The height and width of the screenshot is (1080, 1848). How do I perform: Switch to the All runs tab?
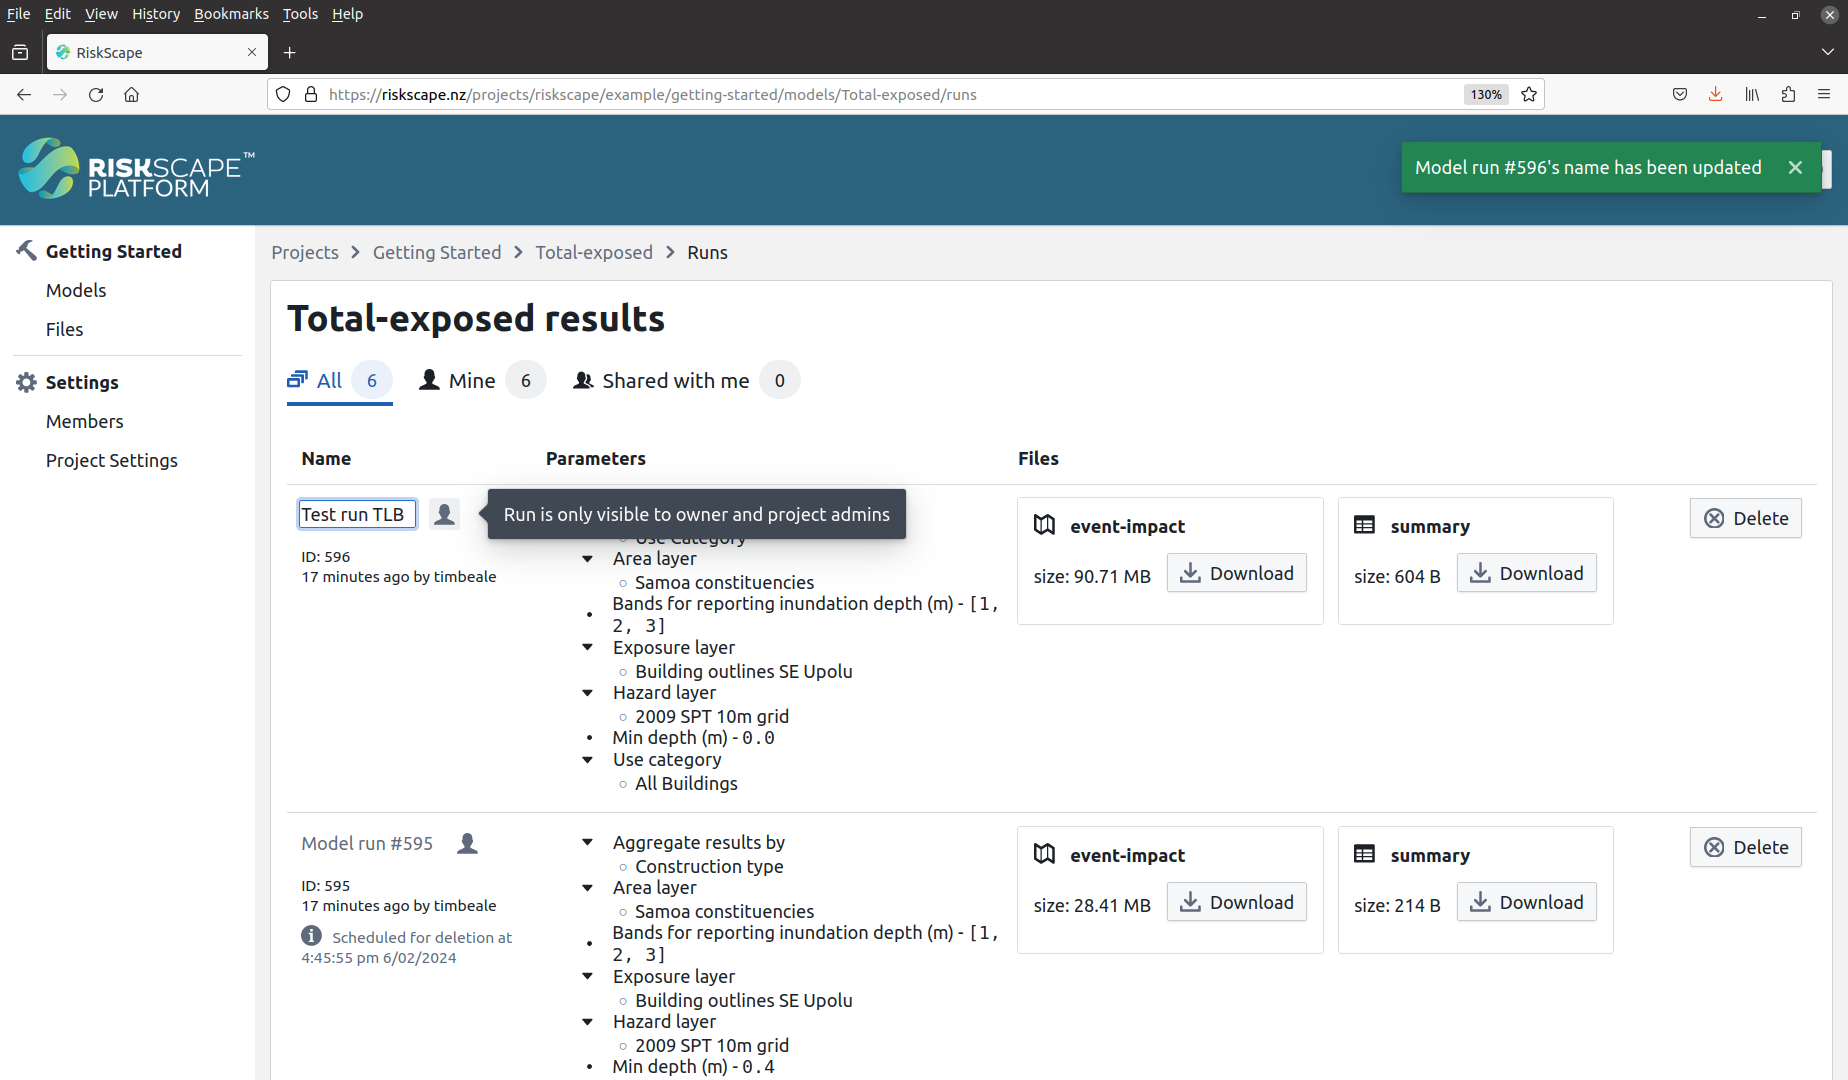click(339, 380)
